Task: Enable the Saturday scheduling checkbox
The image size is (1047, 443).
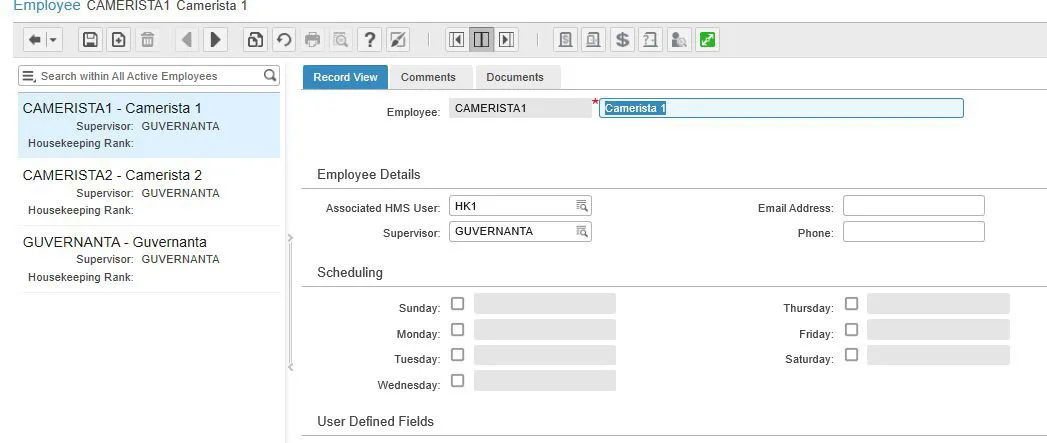Action: (x=851, y=355)
